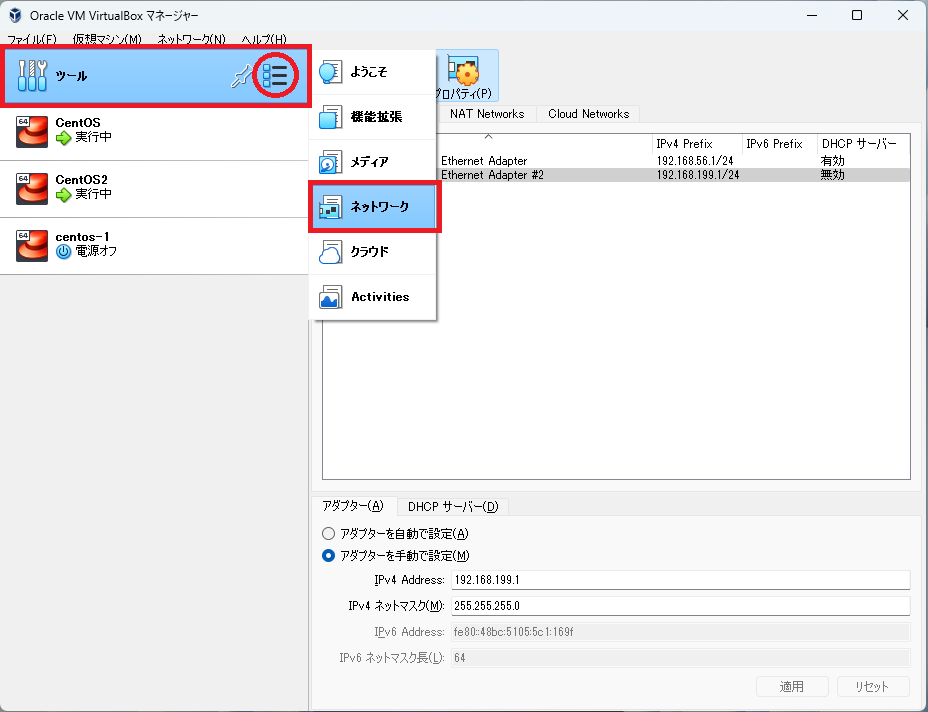This screenshot has height=712, width=928.
Task: Open the File (ファイル) menu
Action: pos(32,40)
